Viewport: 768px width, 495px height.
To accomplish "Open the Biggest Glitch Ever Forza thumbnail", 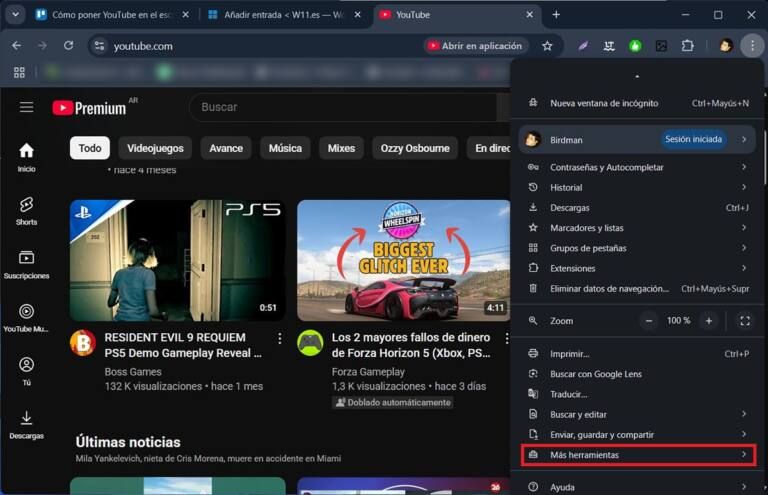I will [x=404, y=260].
